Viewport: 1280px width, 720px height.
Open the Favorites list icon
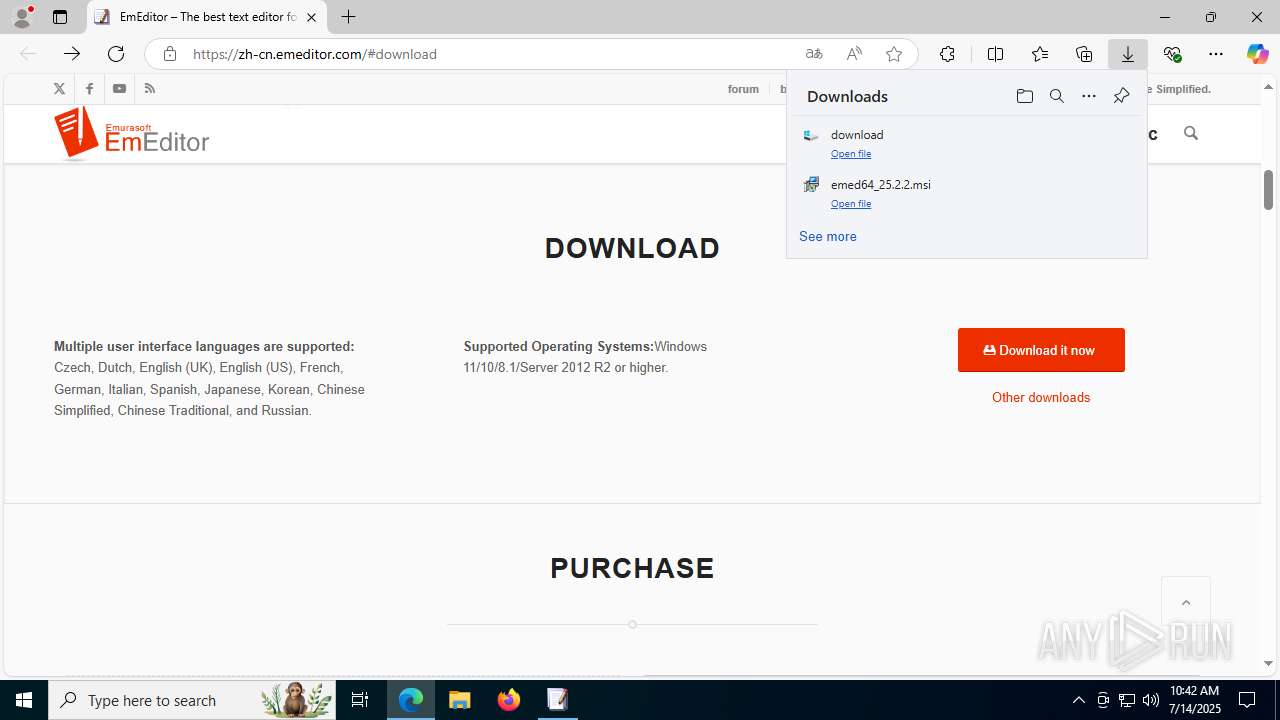[x=1040, y=54]
